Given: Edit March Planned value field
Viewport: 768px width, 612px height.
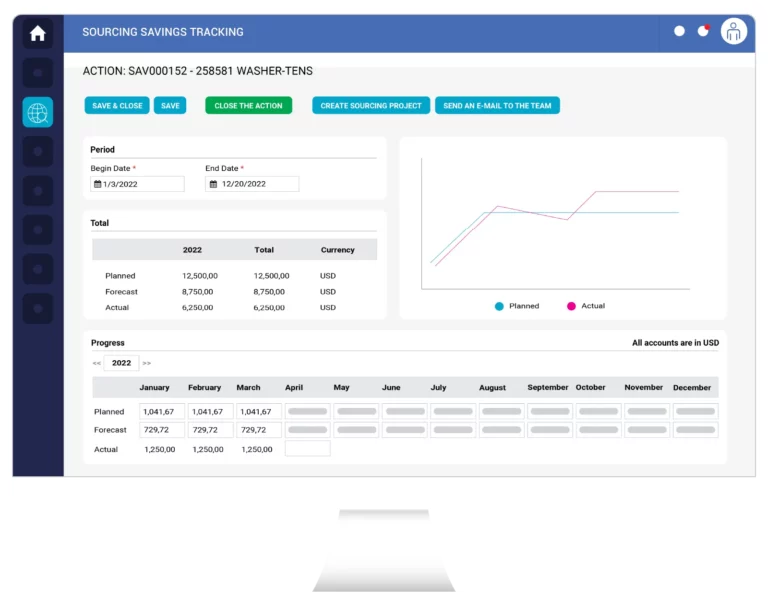Looking at the screenshot, I should [259, 411].
